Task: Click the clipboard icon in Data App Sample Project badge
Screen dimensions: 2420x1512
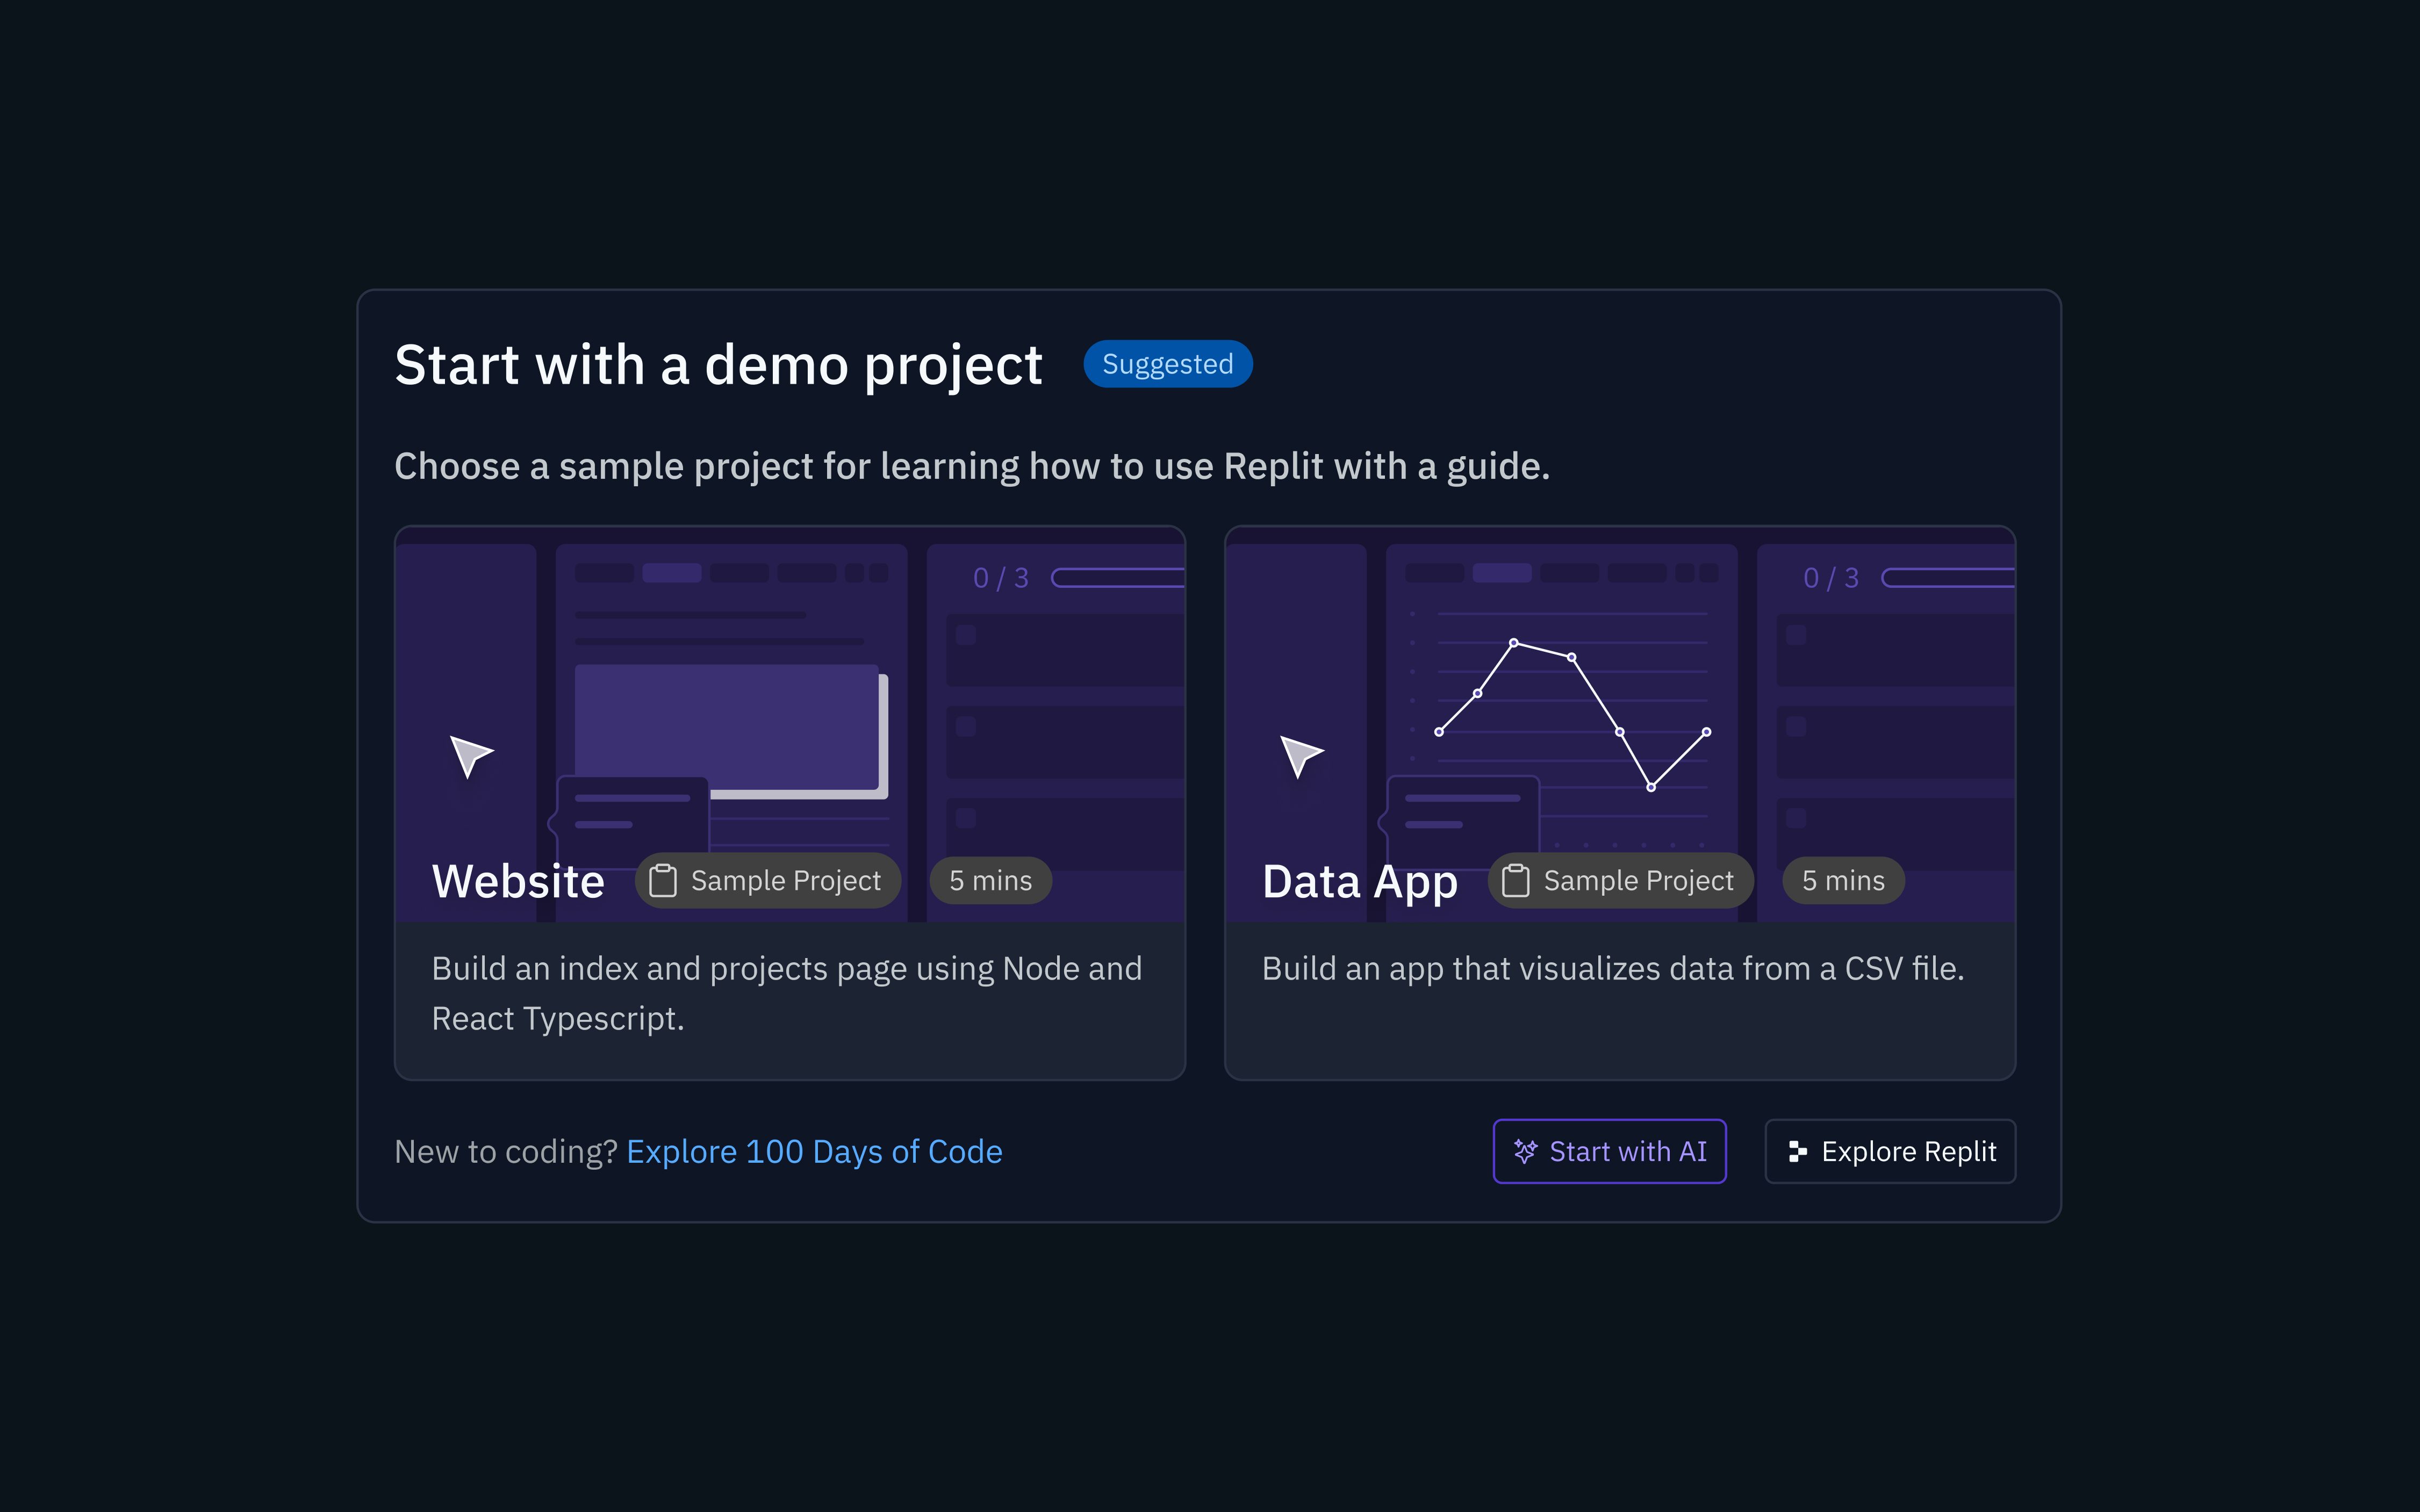Action: coord(1515,881)
